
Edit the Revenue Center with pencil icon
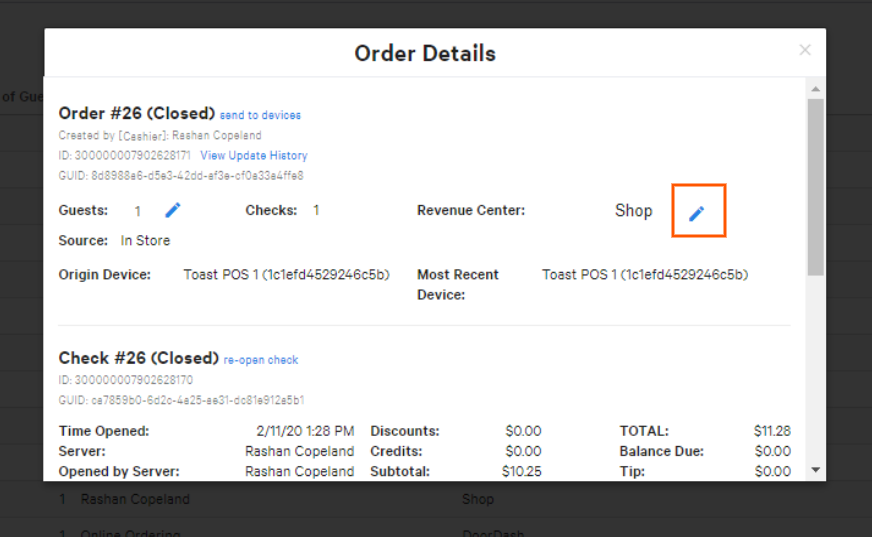(x=697, y=212)
